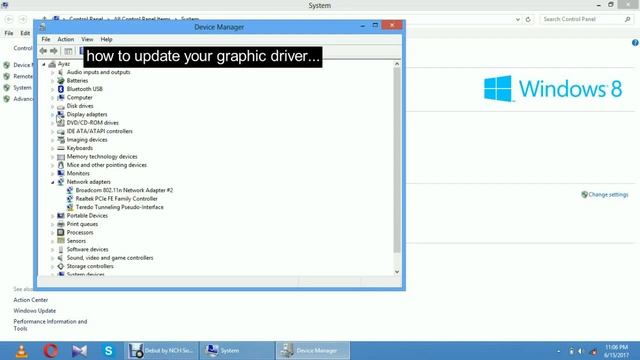Select the Batteries category icon
This screenshot has width=640, height=360.
(61, 80)
